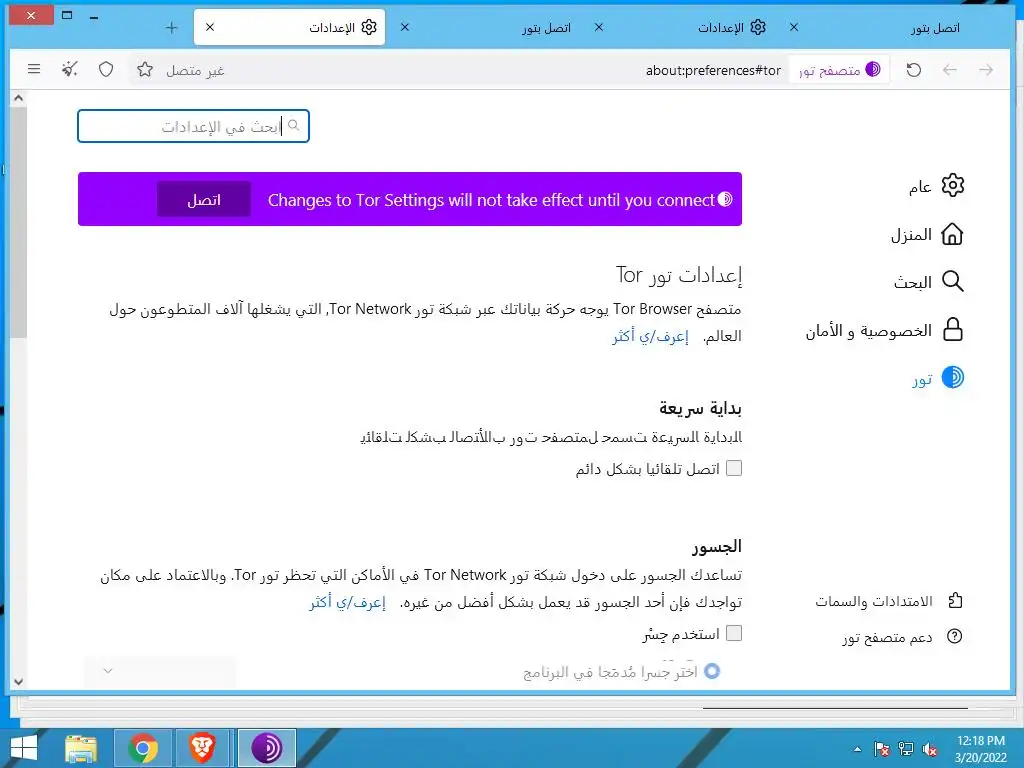Click the Tor Browser taskbar icon

266,748
